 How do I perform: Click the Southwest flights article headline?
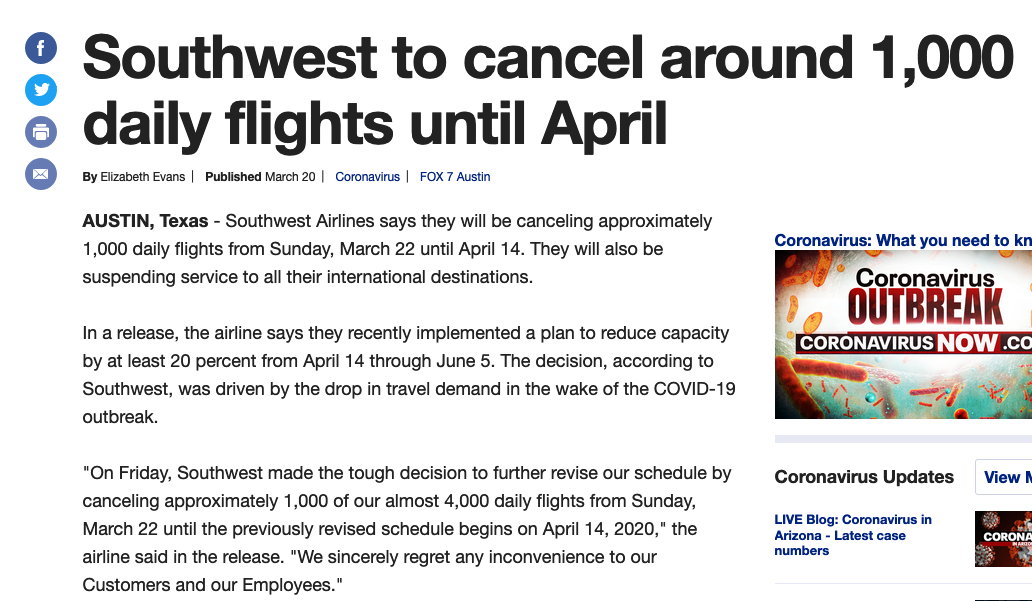[x=548, y=91]
